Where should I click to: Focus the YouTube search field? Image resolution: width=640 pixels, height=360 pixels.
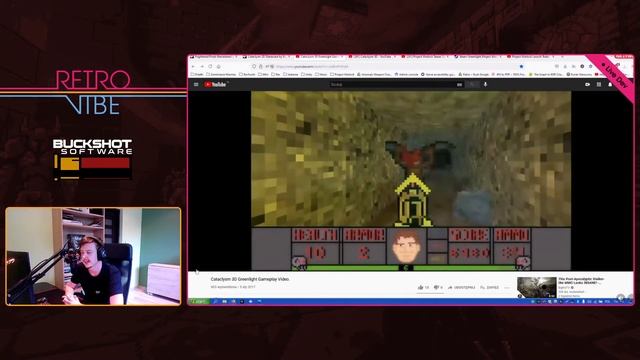[392, 84]
